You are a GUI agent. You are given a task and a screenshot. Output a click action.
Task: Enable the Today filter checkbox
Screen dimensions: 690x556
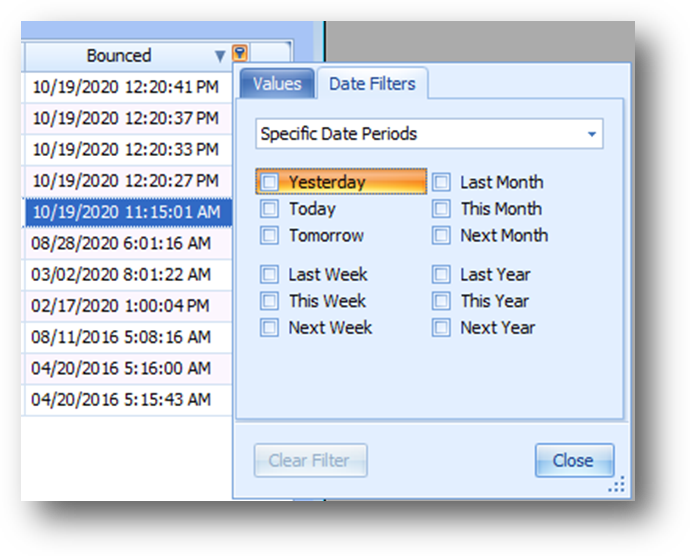click(269, 209)
